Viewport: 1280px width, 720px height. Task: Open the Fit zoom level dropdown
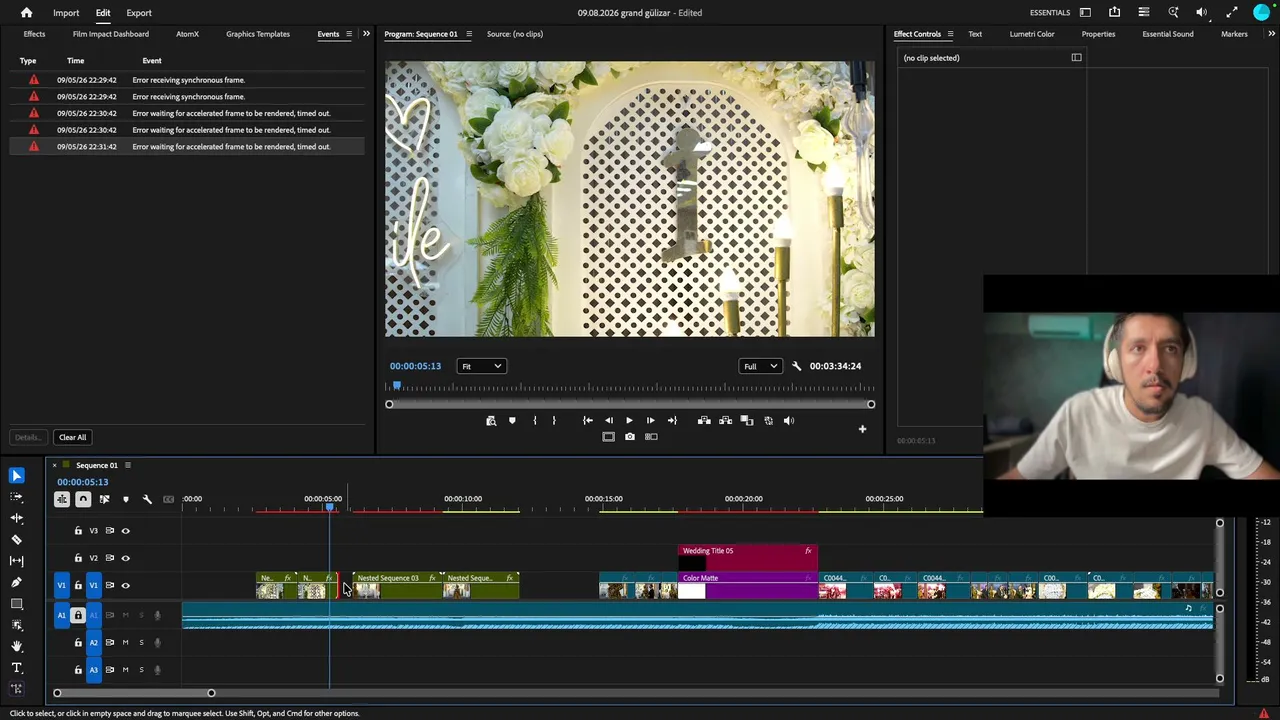pyautogui.click(x=481, y=366)
